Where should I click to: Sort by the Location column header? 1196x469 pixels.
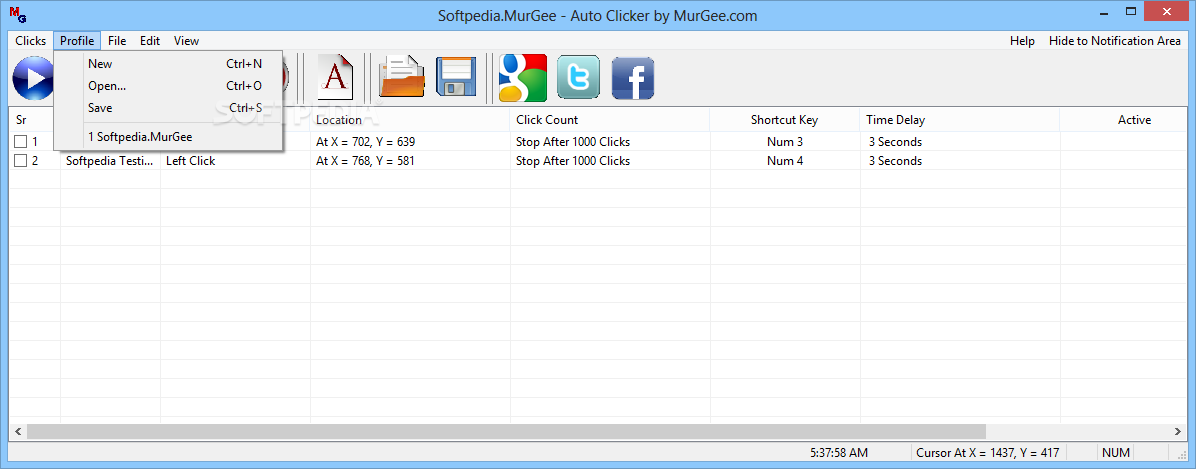click(410, 120)
